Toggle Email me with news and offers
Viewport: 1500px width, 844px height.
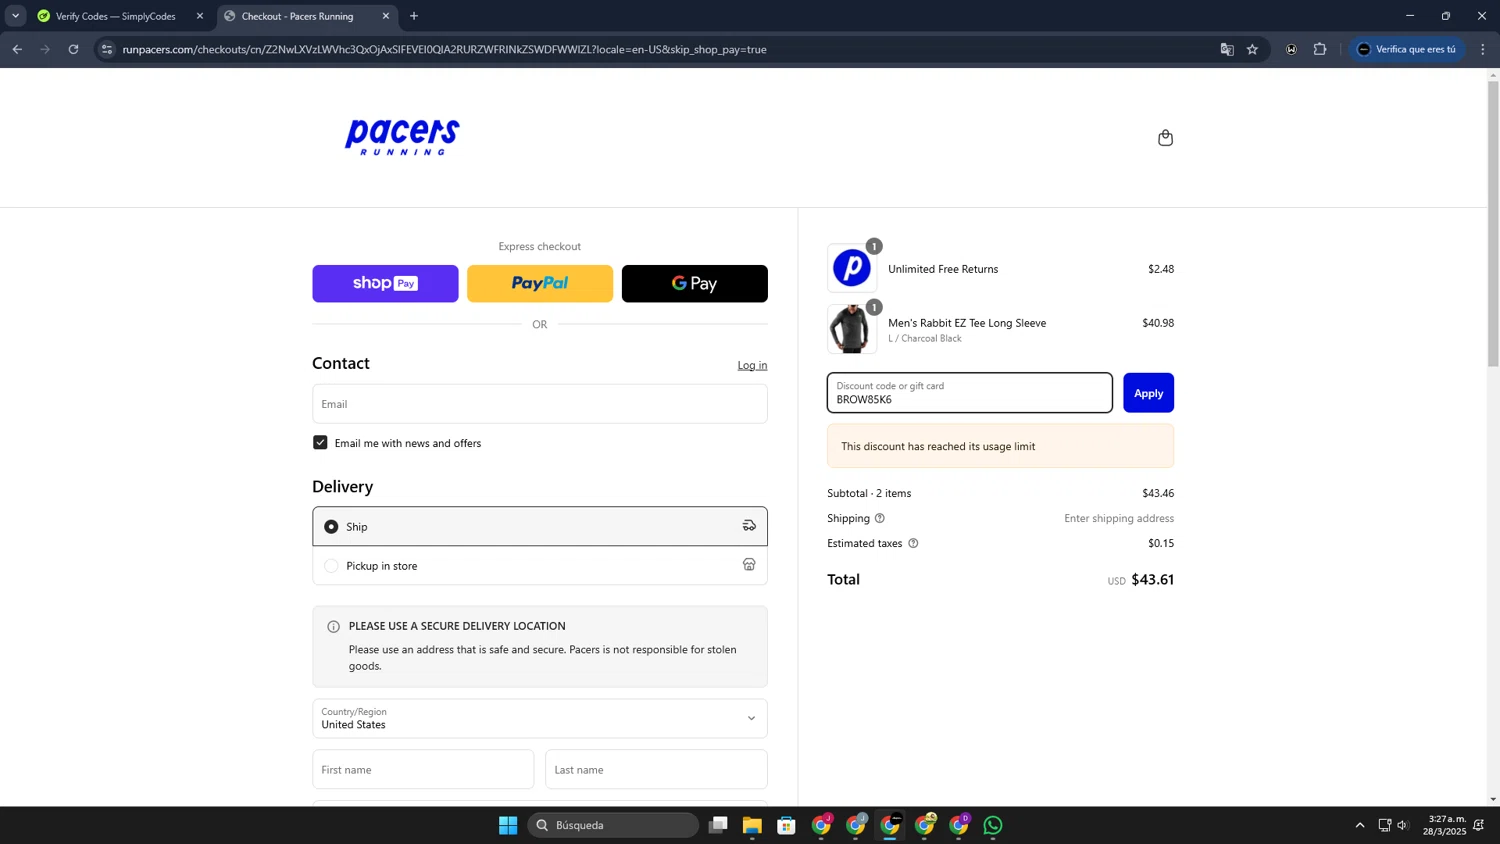click(320, 443)
